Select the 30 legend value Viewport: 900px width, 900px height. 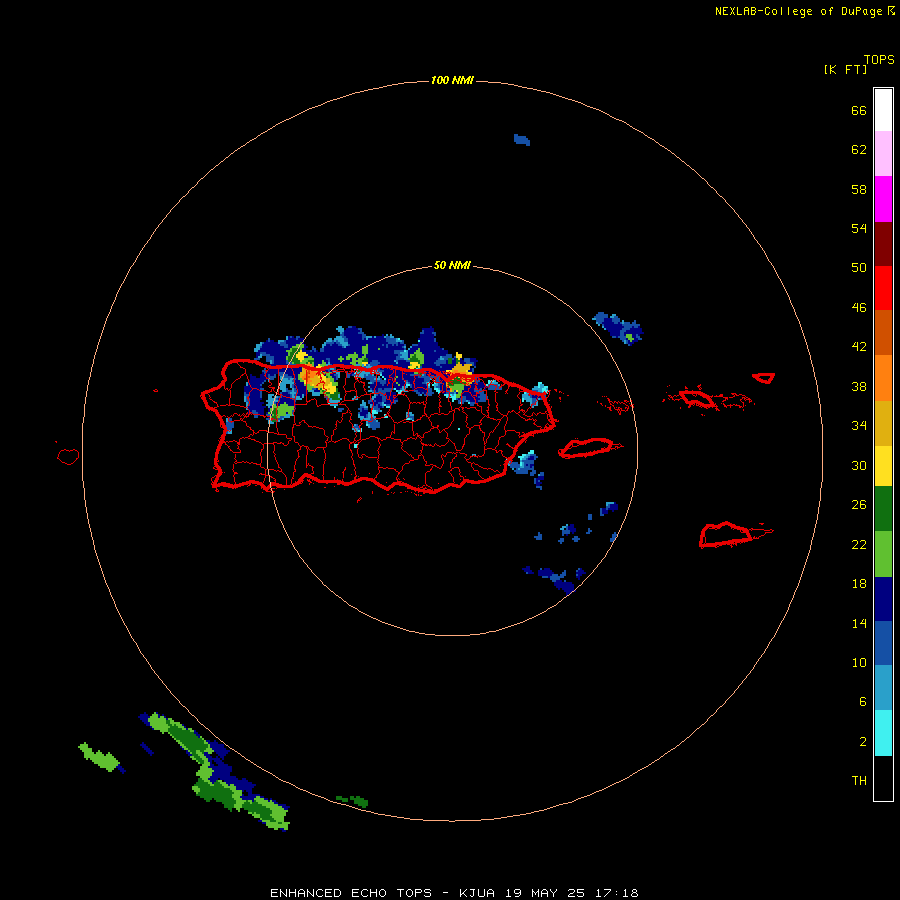(x=859, y=465)
